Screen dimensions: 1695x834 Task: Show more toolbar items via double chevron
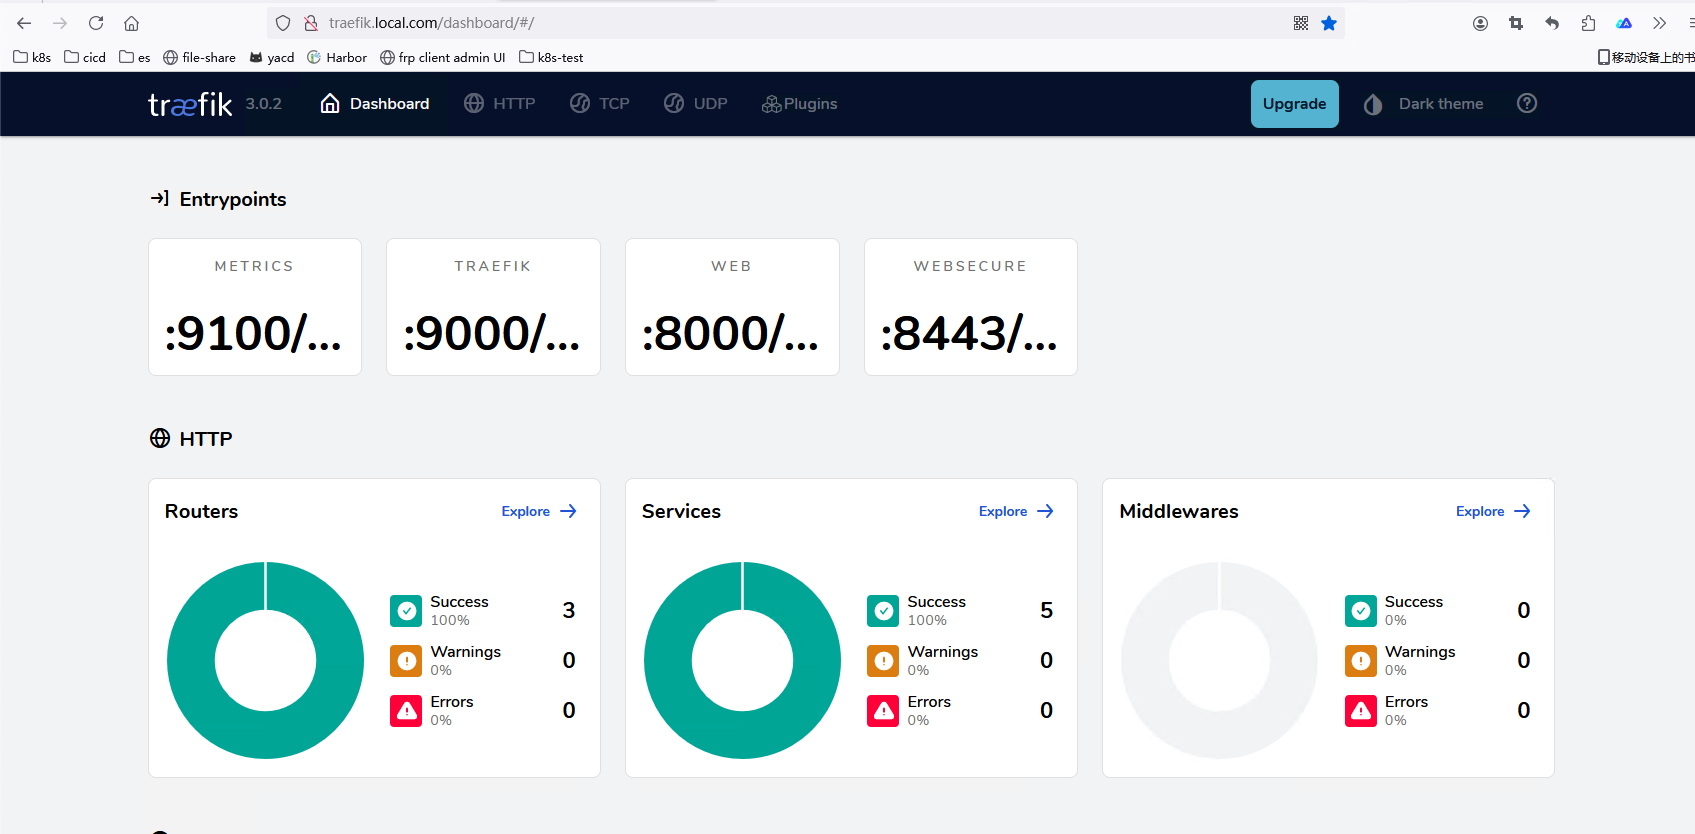[x=1660, y=23]
